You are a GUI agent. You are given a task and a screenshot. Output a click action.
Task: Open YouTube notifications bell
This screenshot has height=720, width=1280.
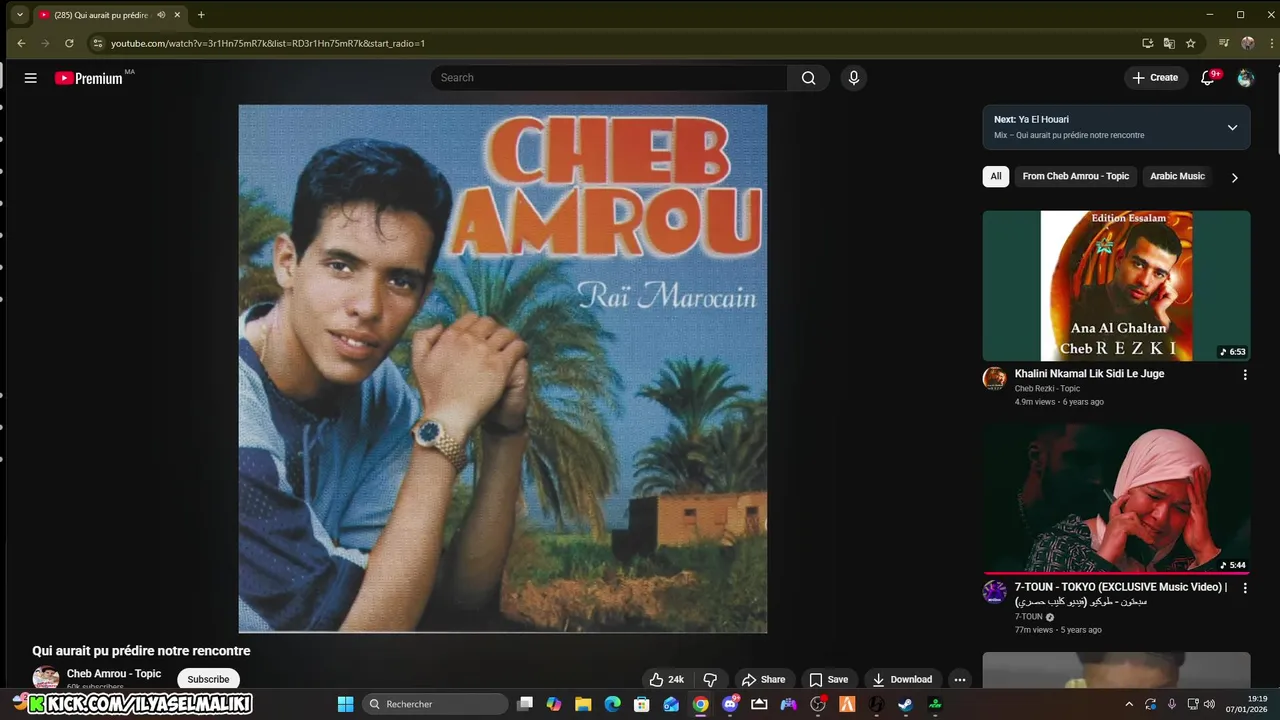[x=1208, y=78]
